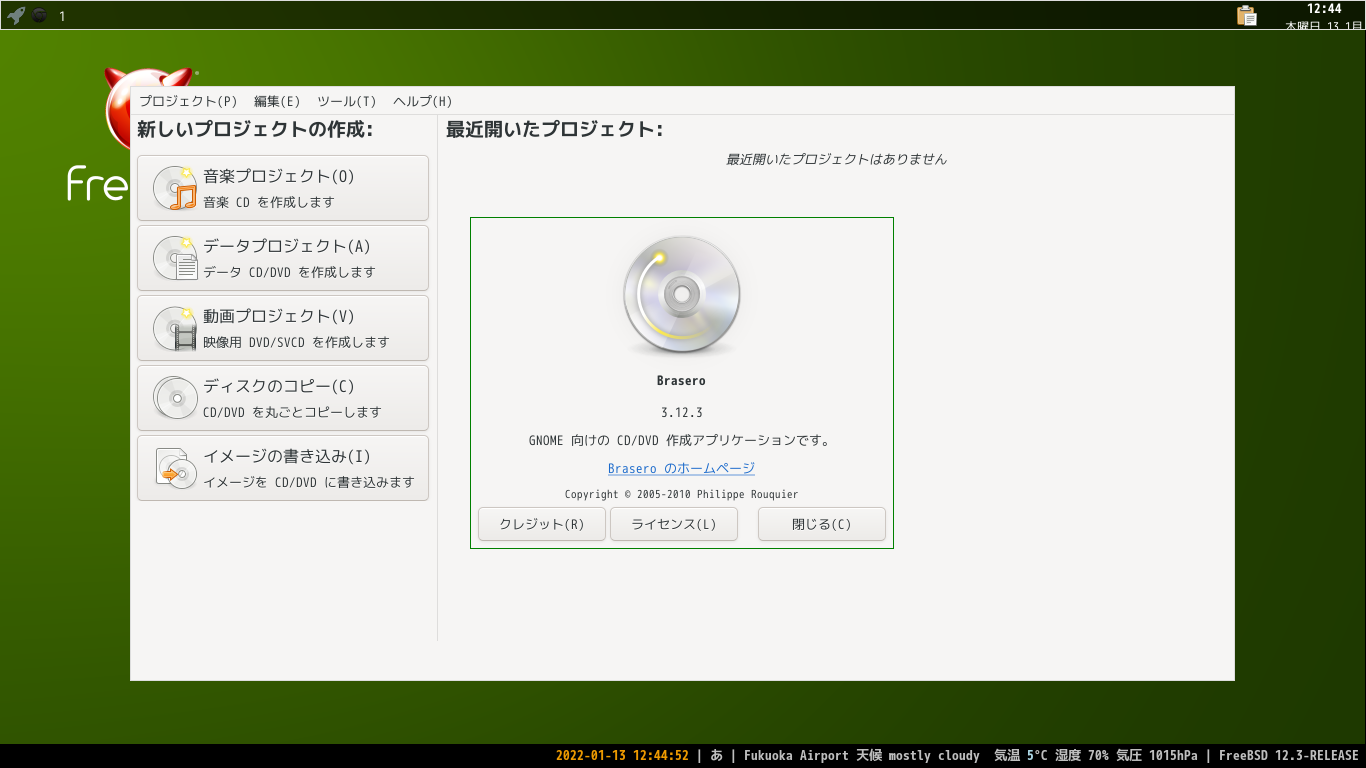Click the music project disc icon

(175, 188)
